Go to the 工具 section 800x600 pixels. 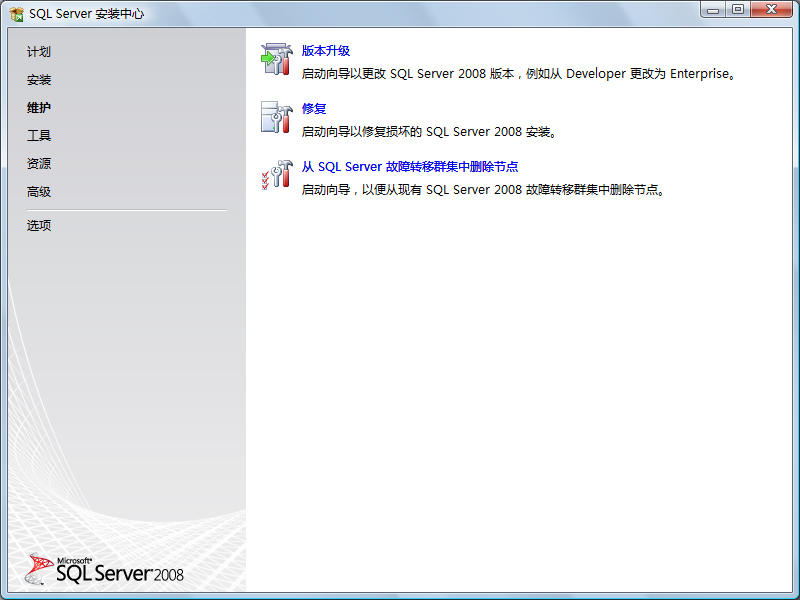(39, 136)
